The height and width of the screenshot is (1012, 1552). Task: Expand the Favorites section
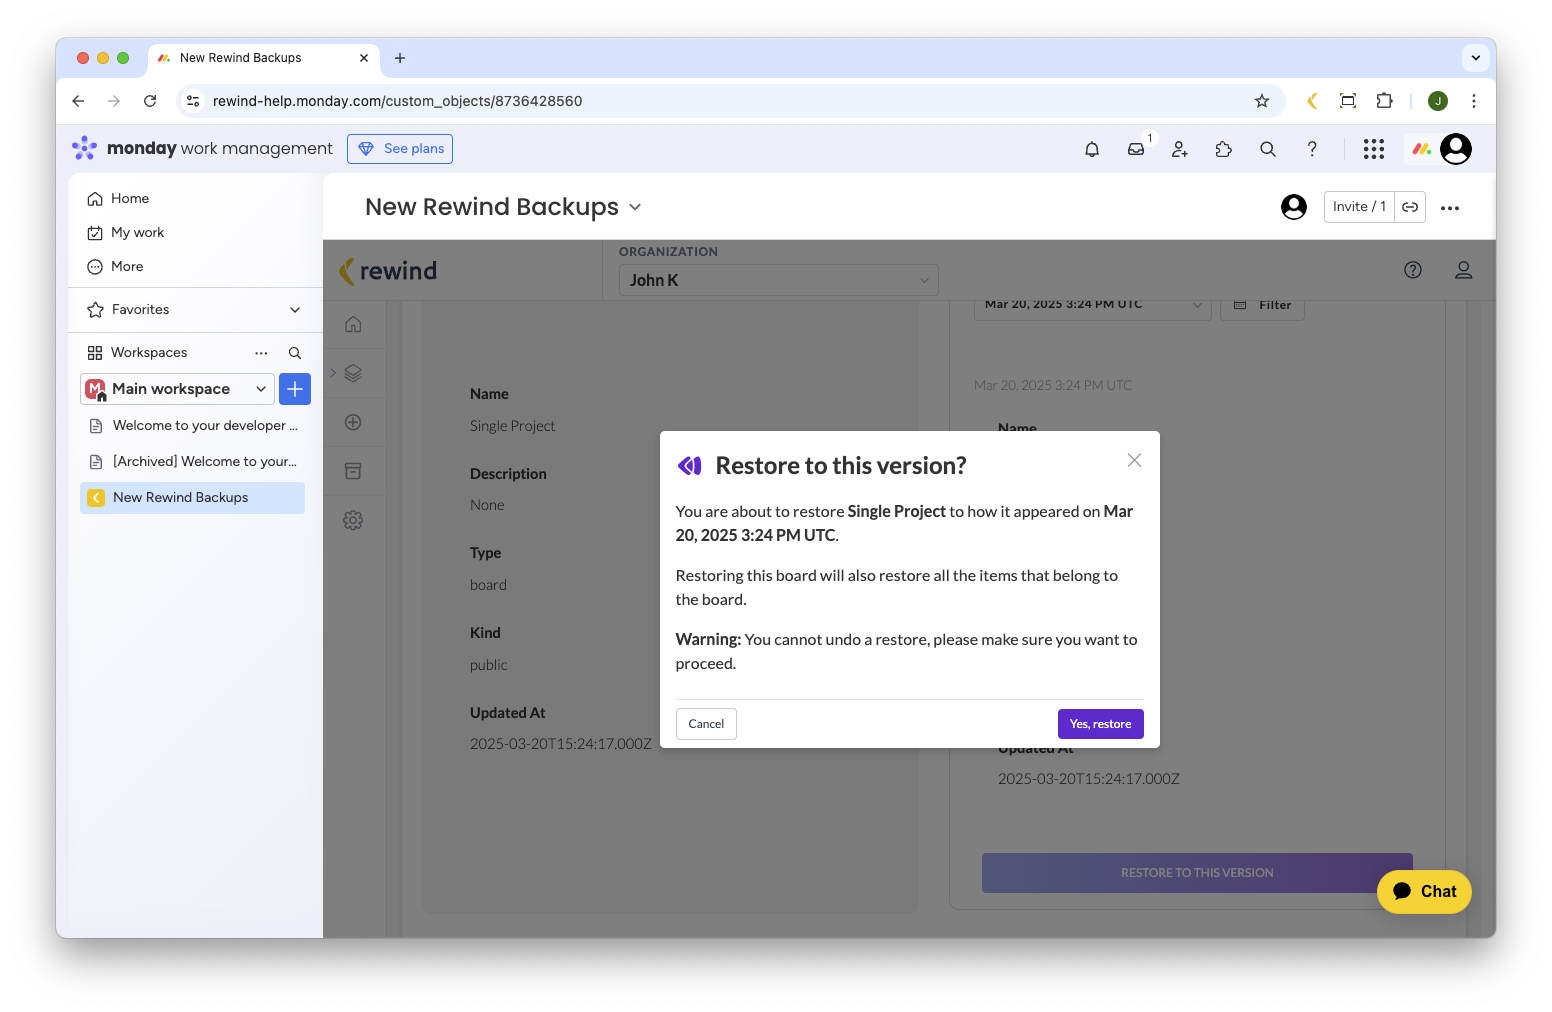click(x=295, y=310)
